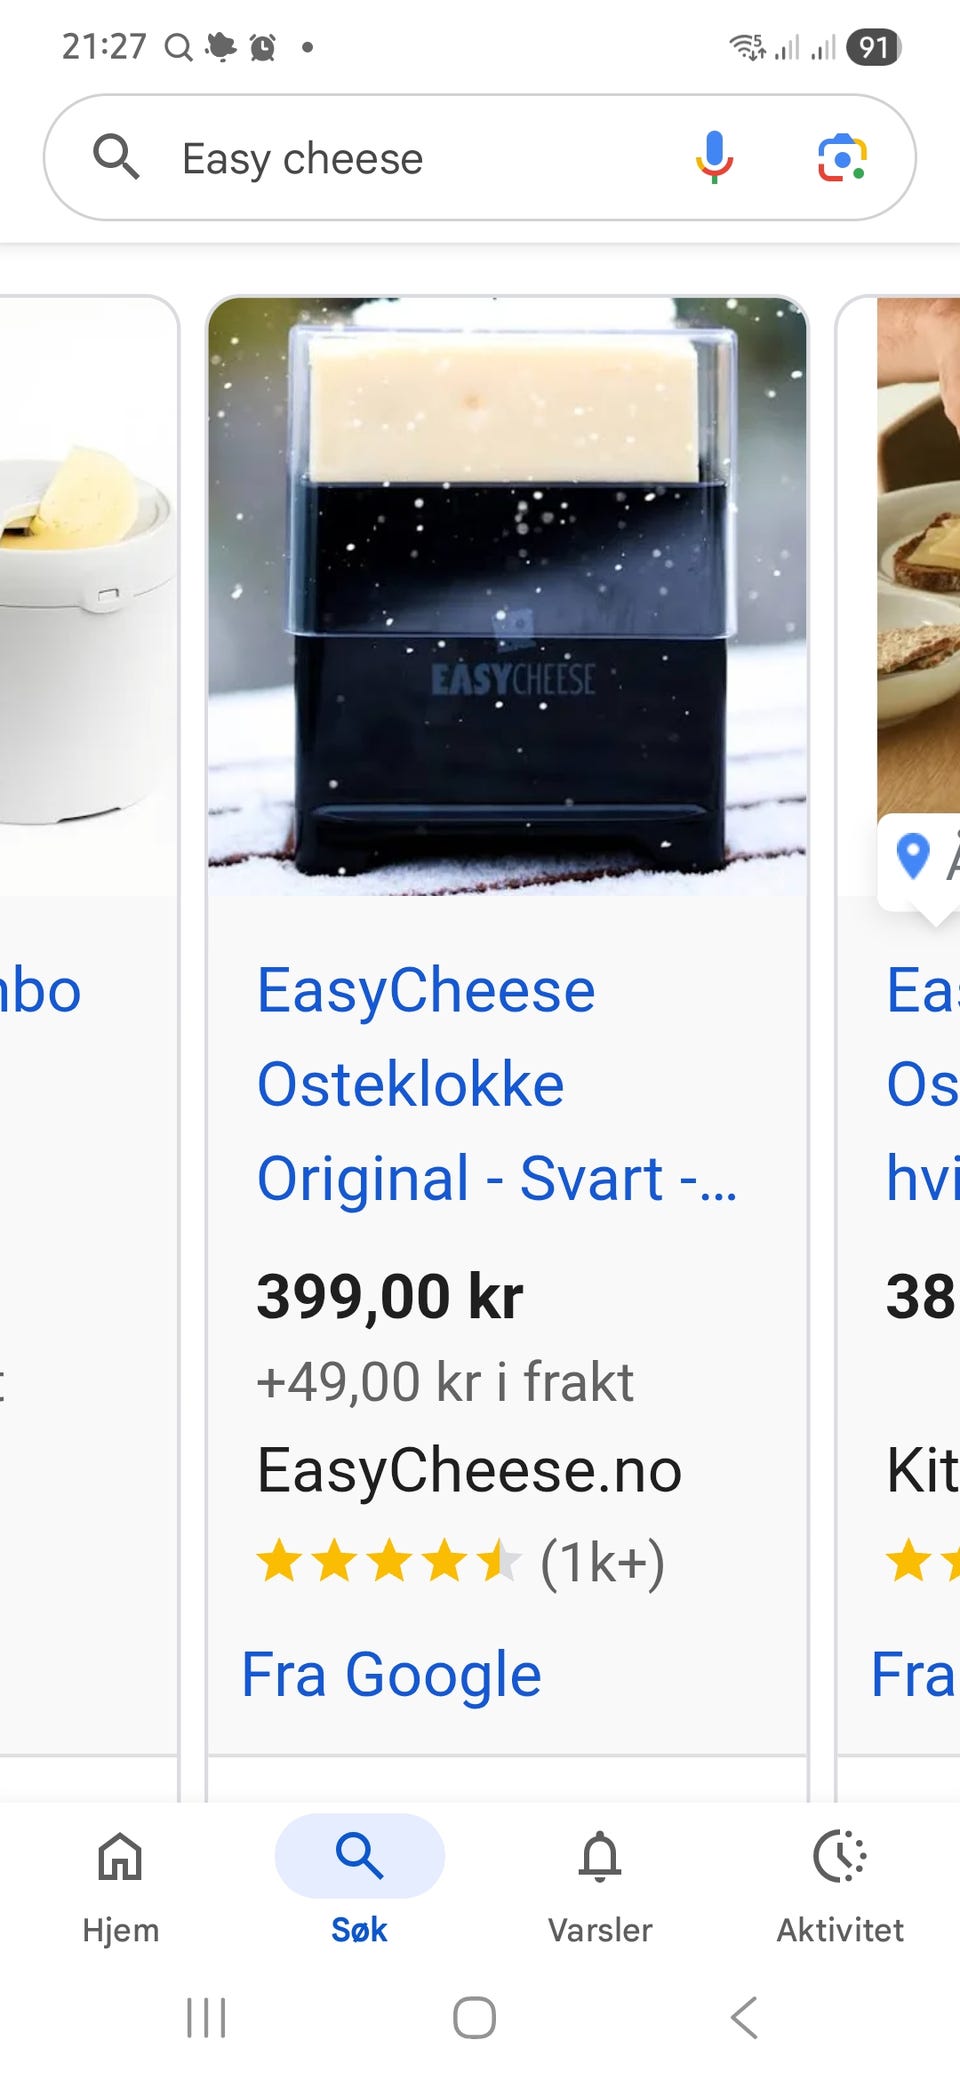The image size is (960, 2080).
Task: Open the partially visible right product title
Action: (923, 1084)
